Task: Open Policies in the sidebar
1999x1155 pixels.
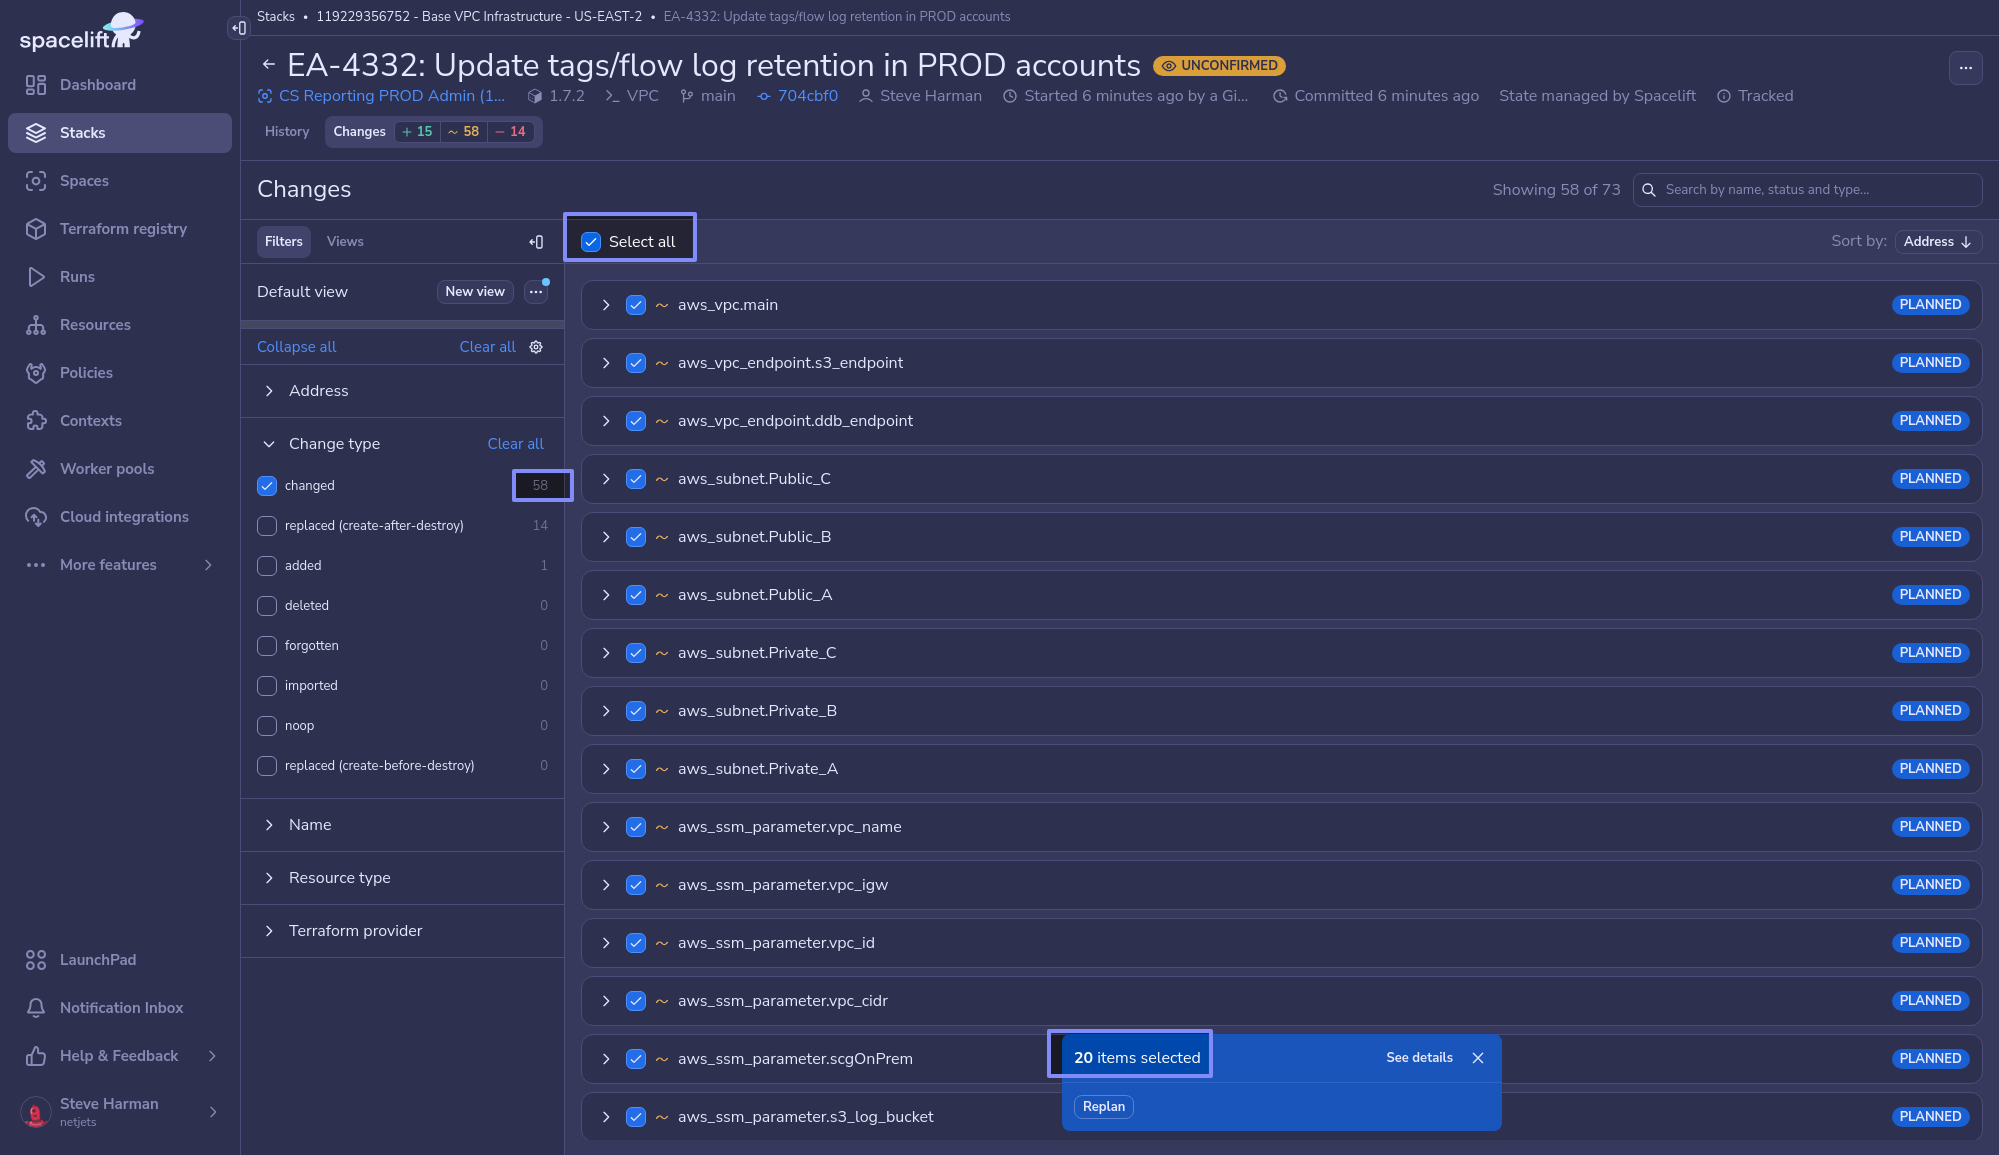Action: click(x=86, y=373)
